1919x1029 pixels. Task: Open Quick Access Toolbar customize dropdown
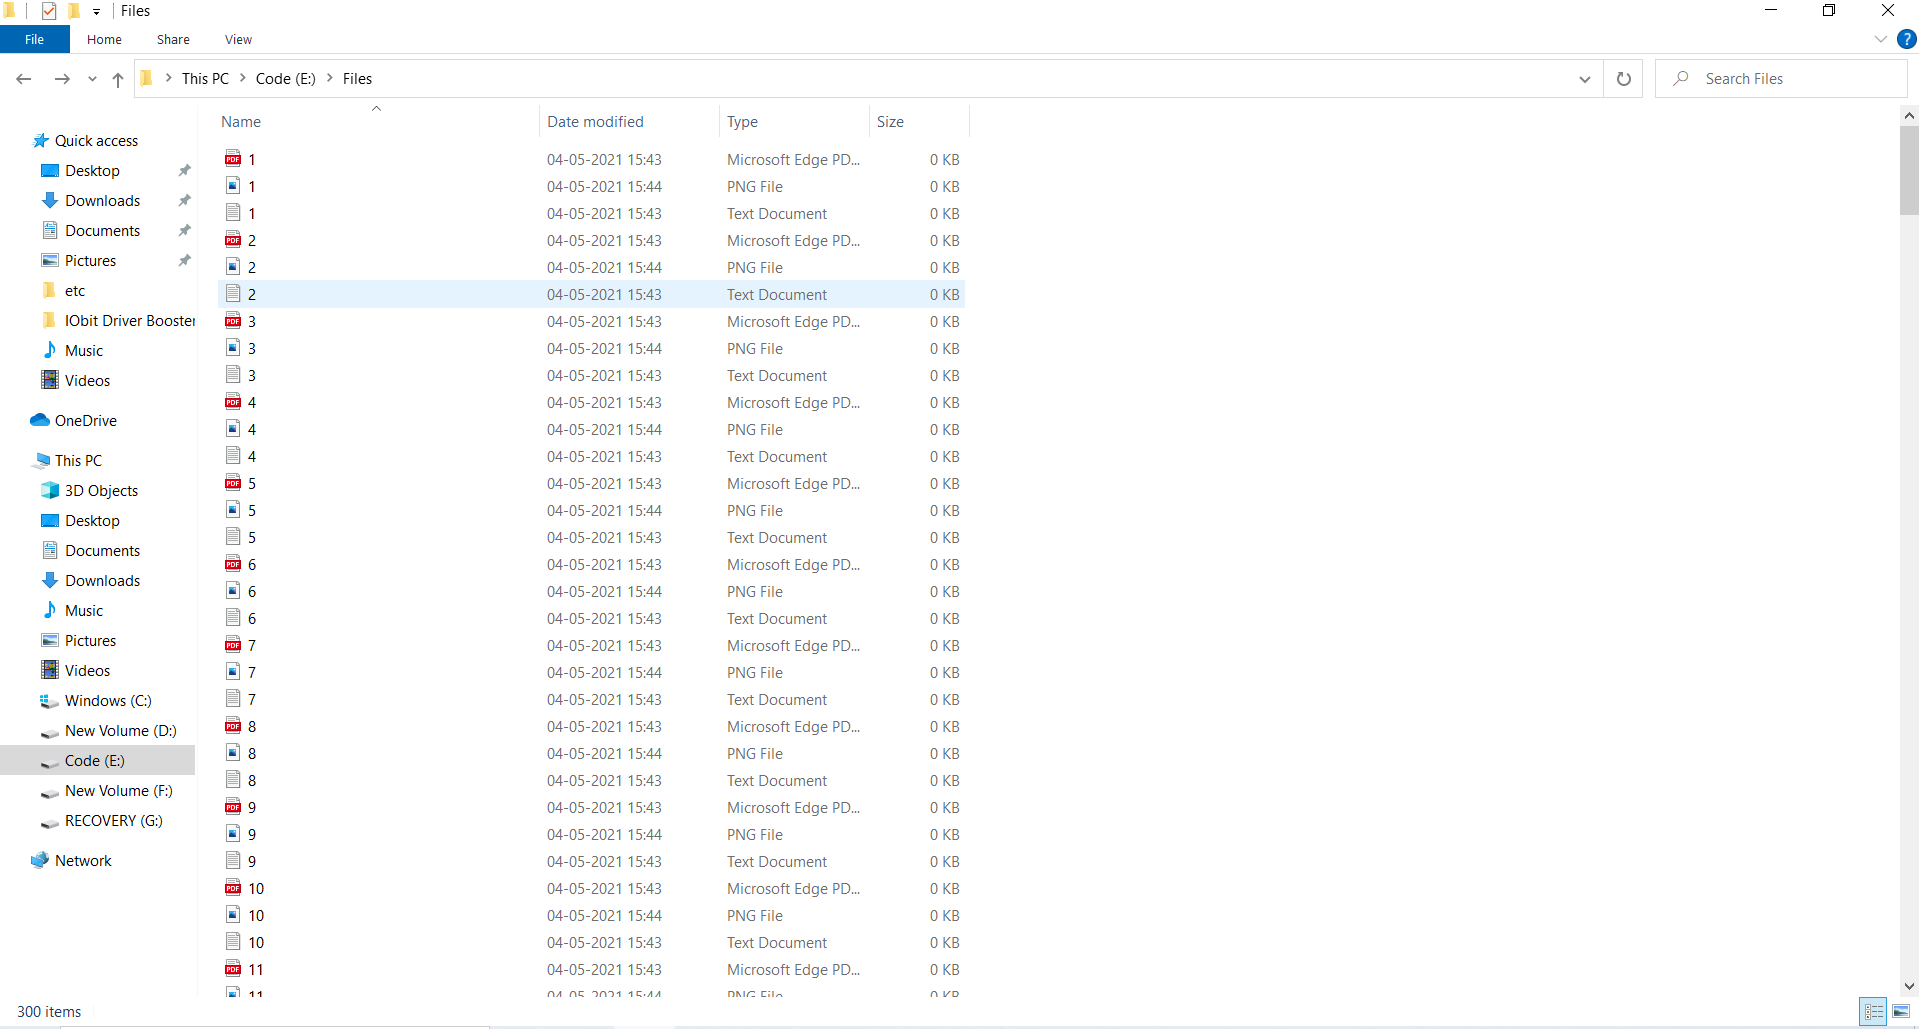(96, 12)
